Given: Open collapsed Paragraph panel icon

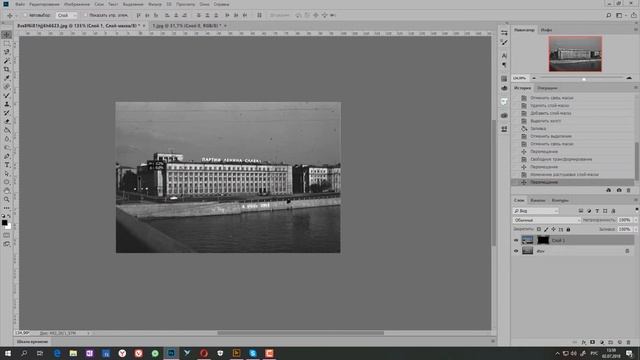Looking at the screenshot, I should tap(504, 65).
